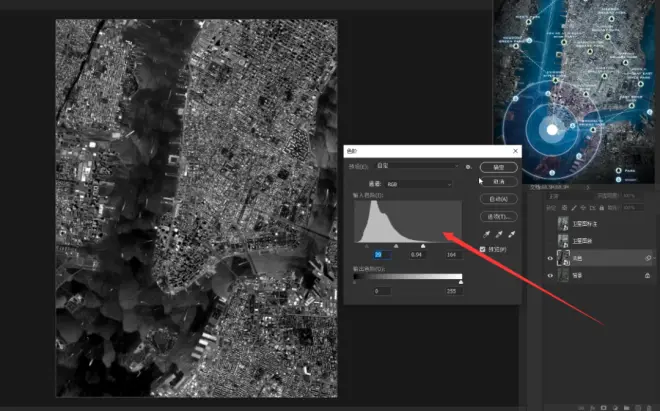Open the Channel RGB dropdown
This screenshot has height=411, width=660.
[420, 184]
